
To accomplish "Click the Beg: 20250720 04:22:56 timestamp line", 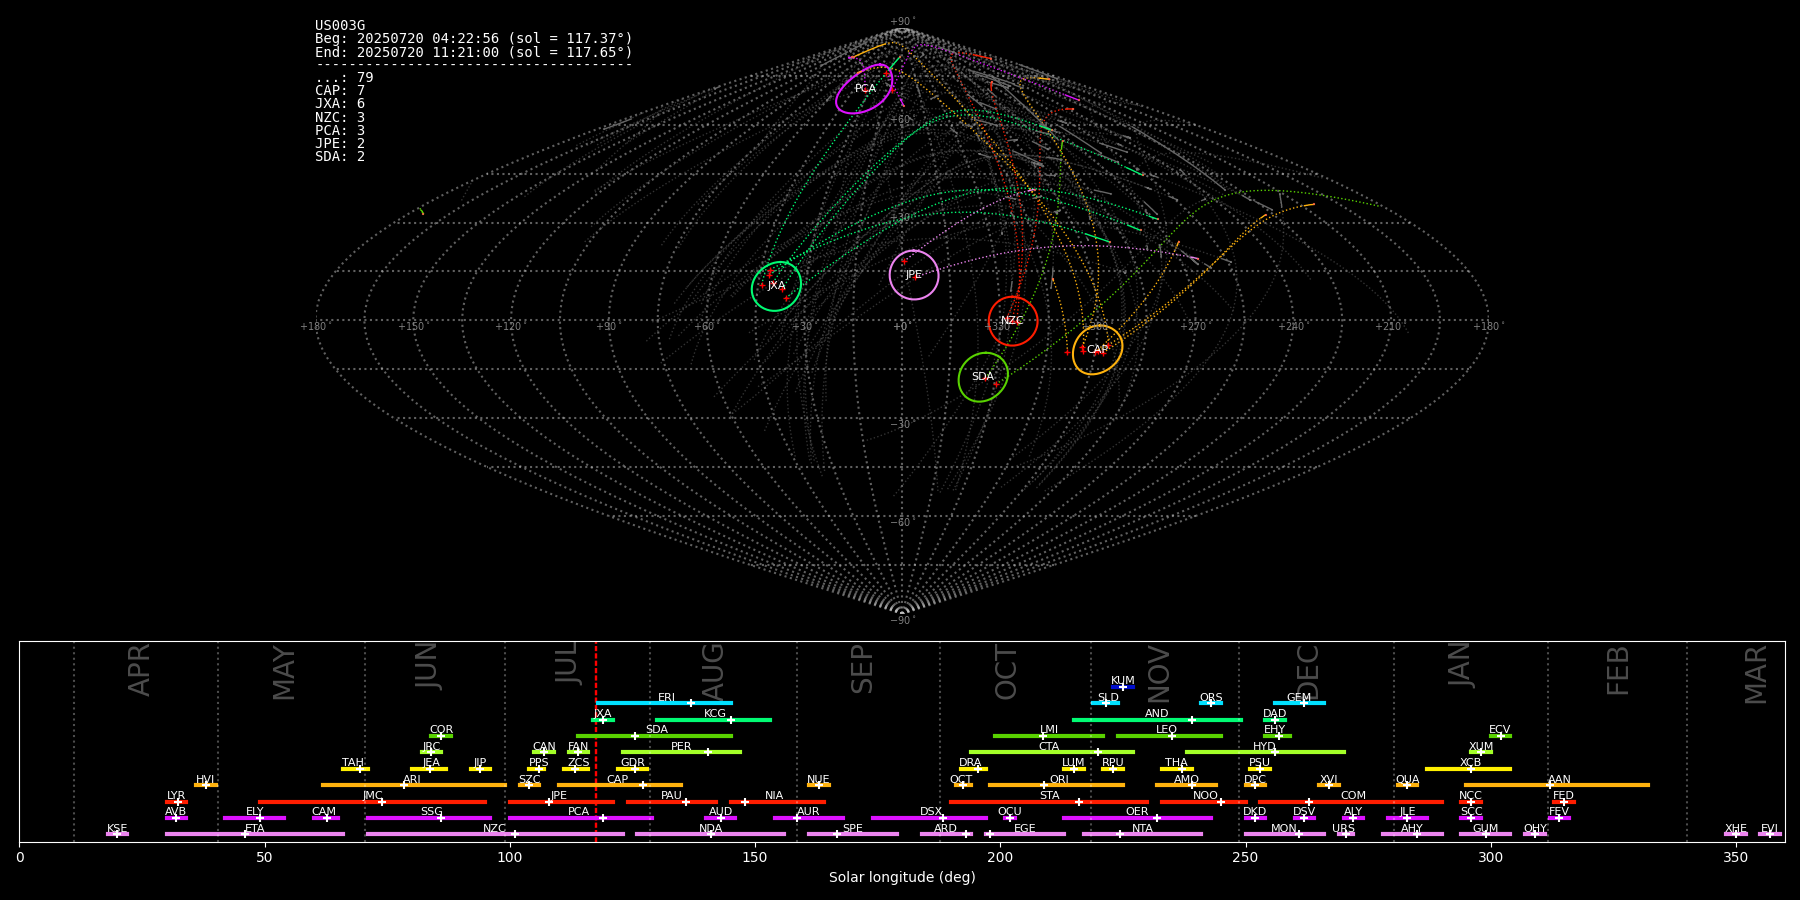I will [474, 39].
